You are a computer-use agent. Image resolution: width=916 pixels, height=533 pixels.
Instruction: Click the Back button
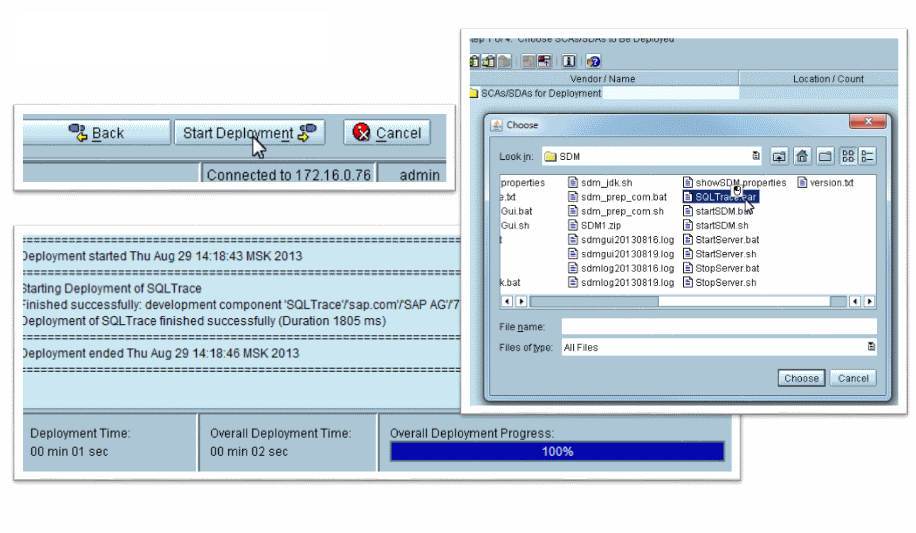point(96,133)
